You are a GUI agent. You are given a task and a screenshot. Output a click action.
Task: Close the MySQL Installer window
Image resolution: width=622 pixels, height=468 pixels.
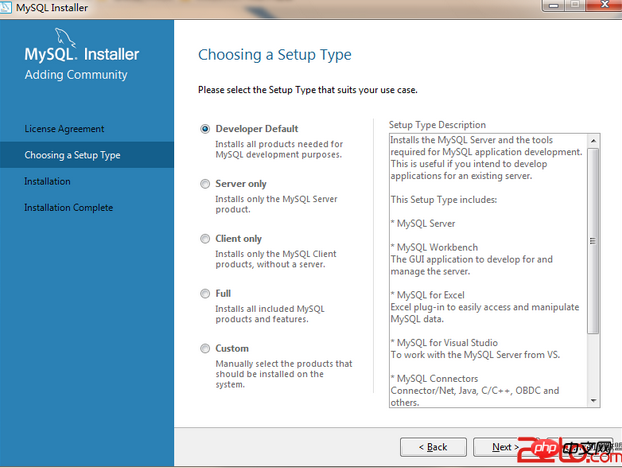604,5
